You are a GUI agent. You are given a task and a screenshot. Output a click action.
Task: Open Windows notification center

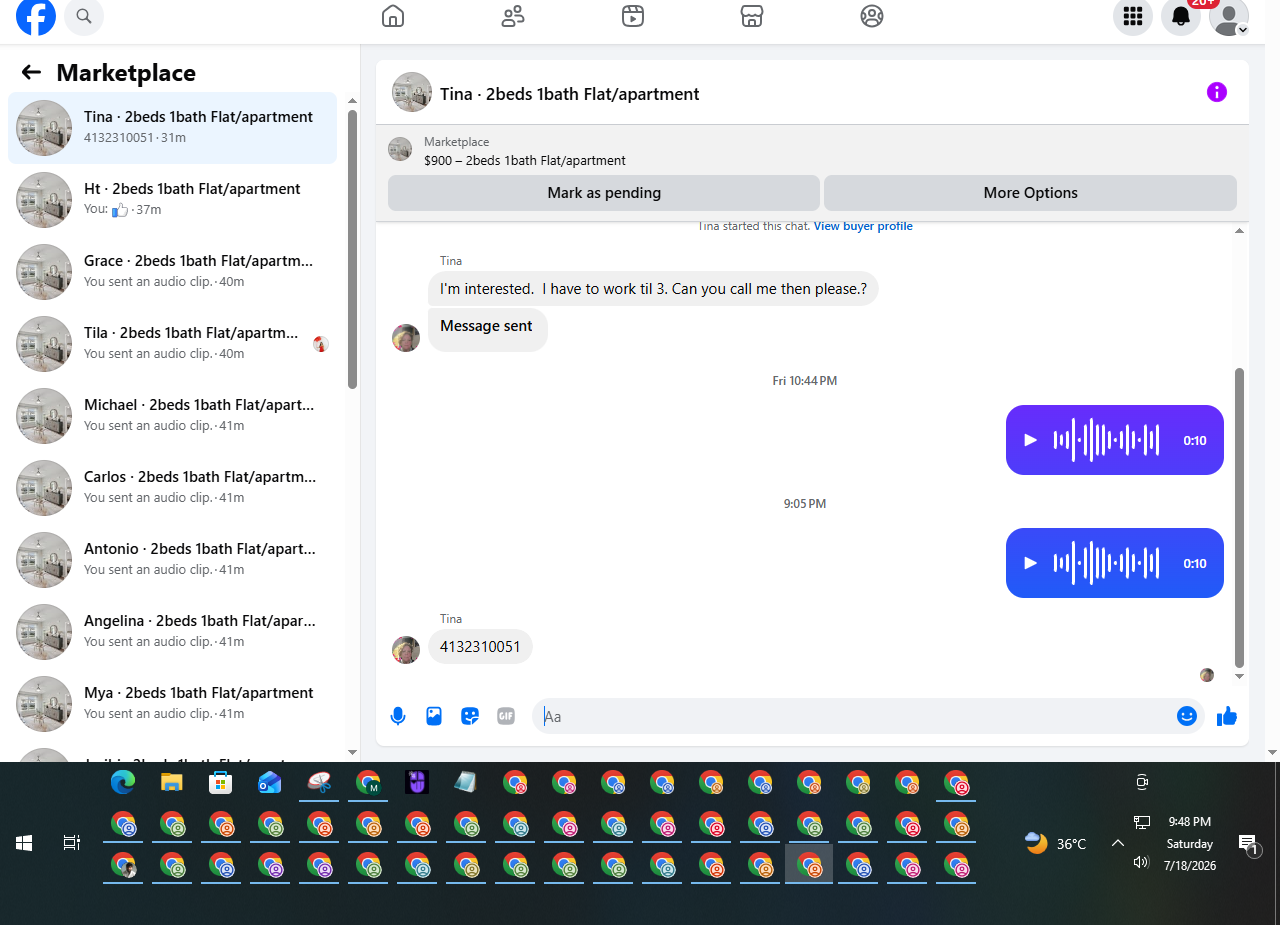(x=1248, y=843)
